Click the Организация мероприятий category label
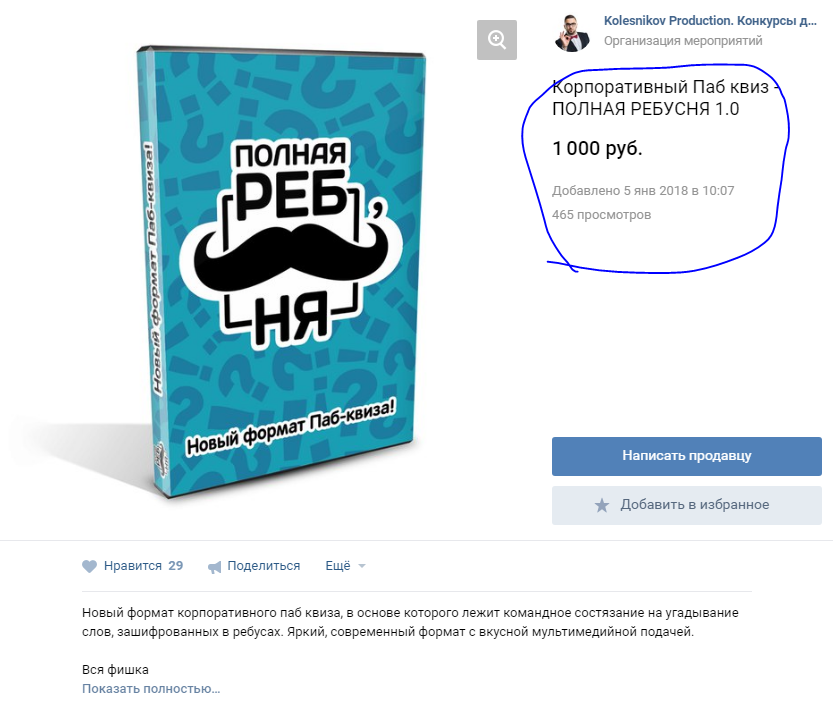The image size is (833, 705). (683, 41)
